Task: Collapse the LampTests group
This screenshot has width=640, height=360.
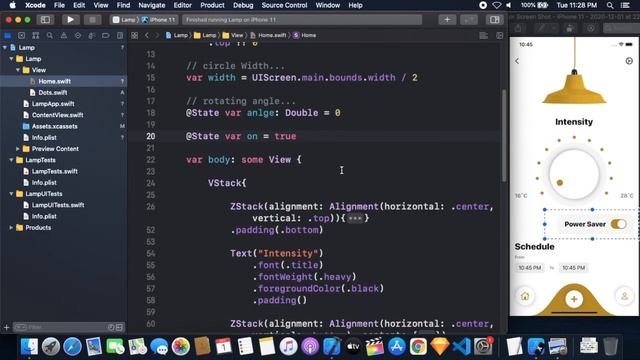Action: coord(11,160)
